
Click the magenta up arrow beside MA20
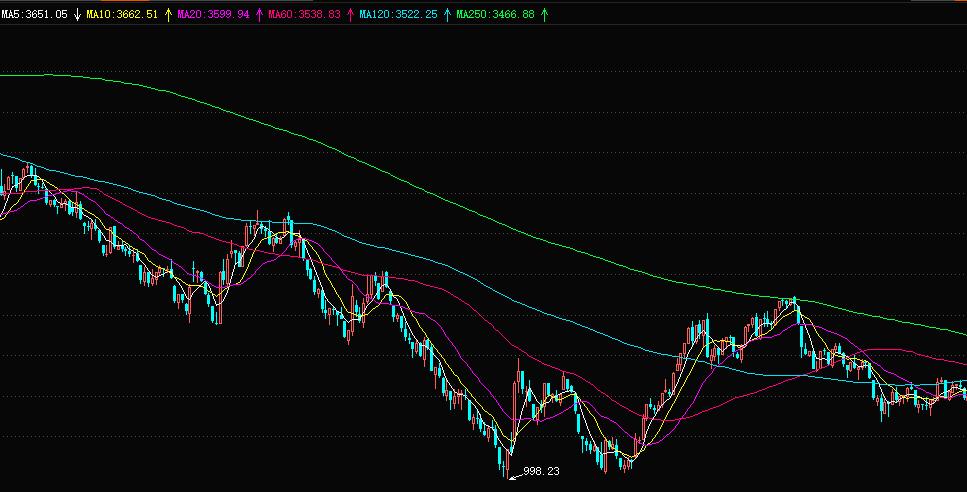[259, 14]
